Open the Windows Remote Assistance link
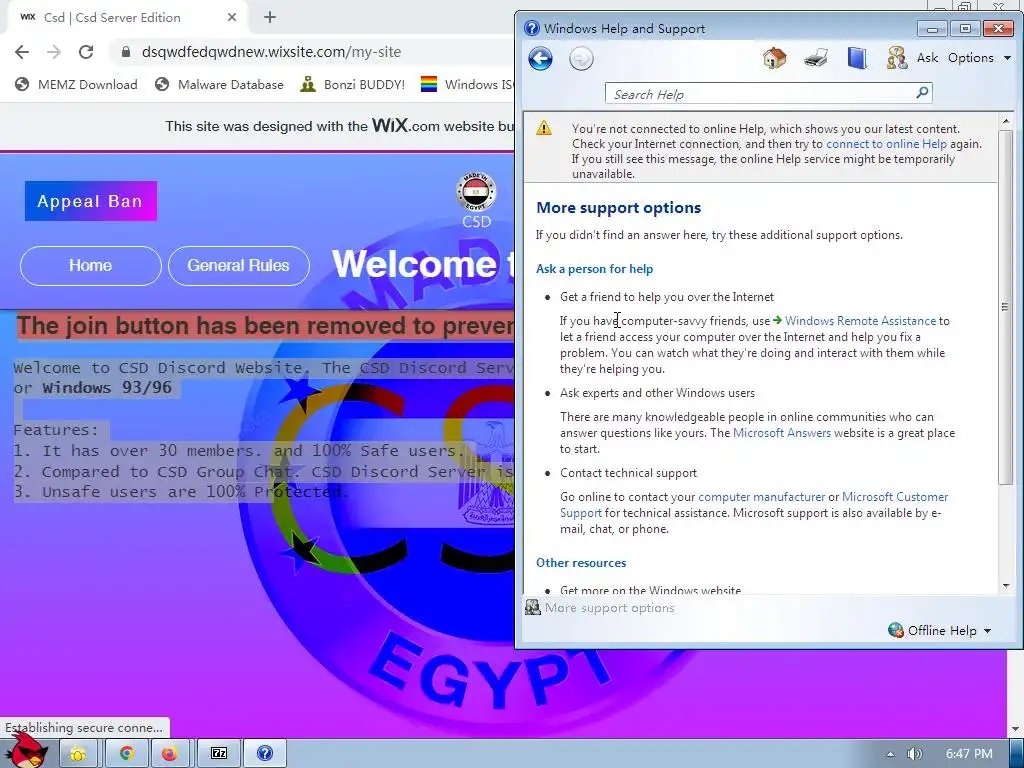This screenshot has width=1024, height=768. click(x=860, y=321)
